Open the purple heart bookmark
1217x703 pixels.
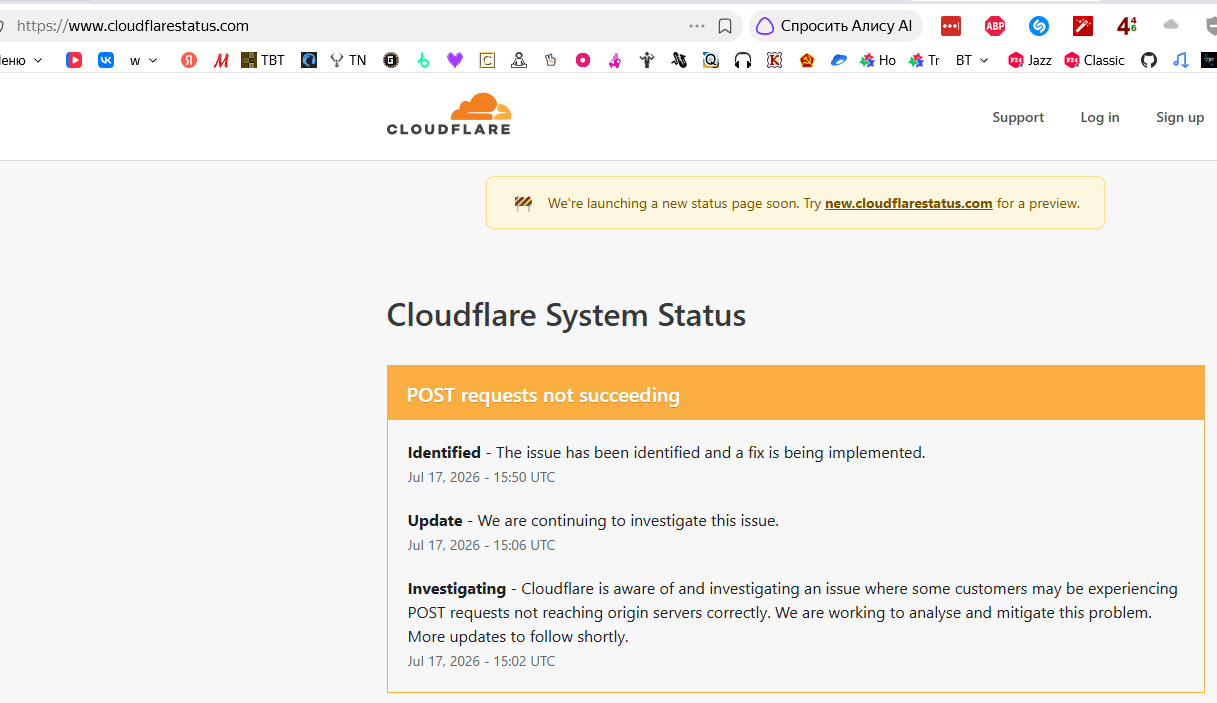(x=455, y=60)
